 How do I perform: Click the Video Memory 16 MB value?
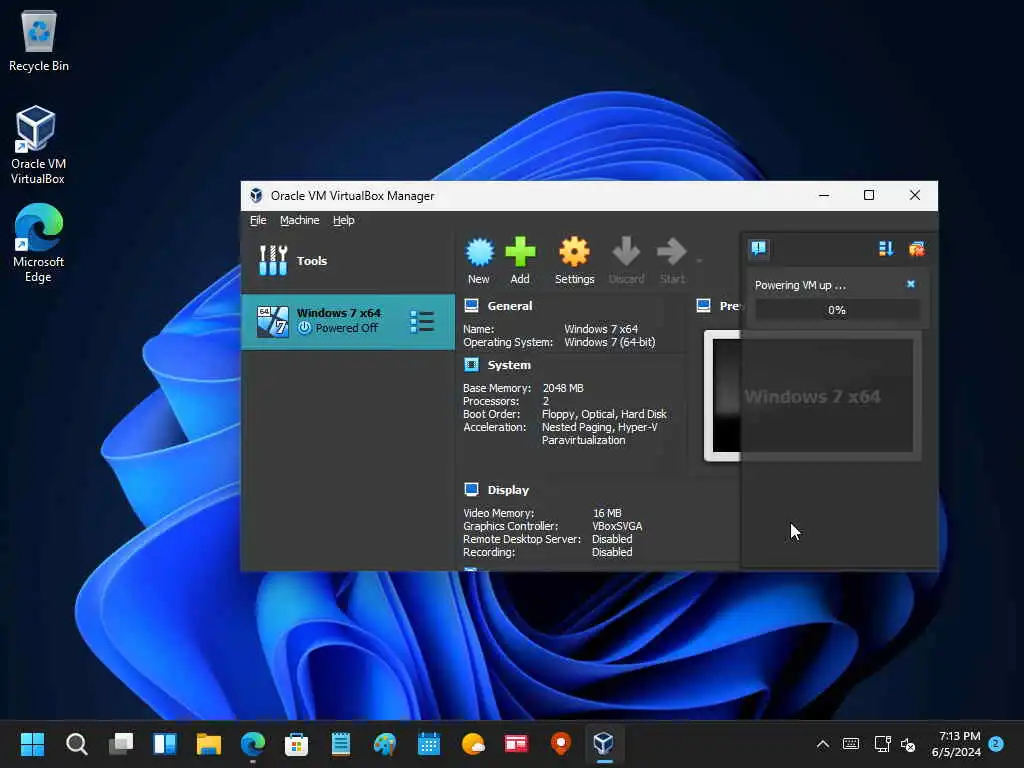607,513
